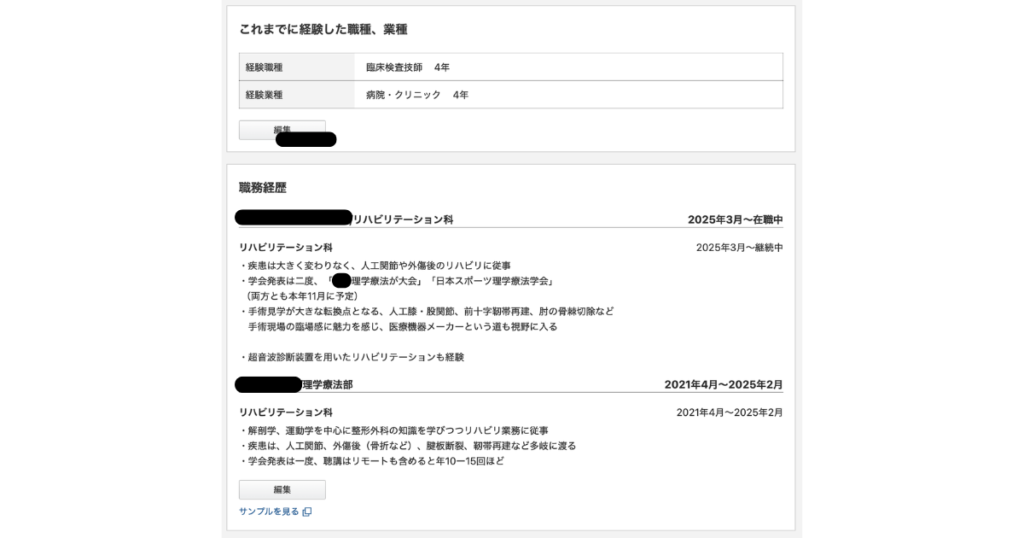Click the 職務経歴 section heading

click(263, 188)
